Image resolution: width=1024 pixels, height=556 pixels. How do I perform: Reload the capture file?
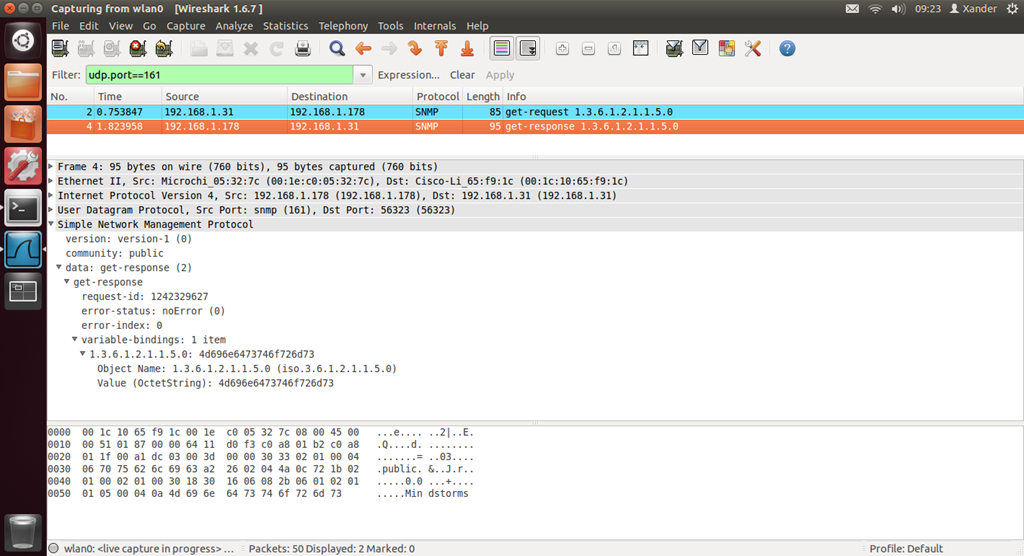click(x=277, y=48)
